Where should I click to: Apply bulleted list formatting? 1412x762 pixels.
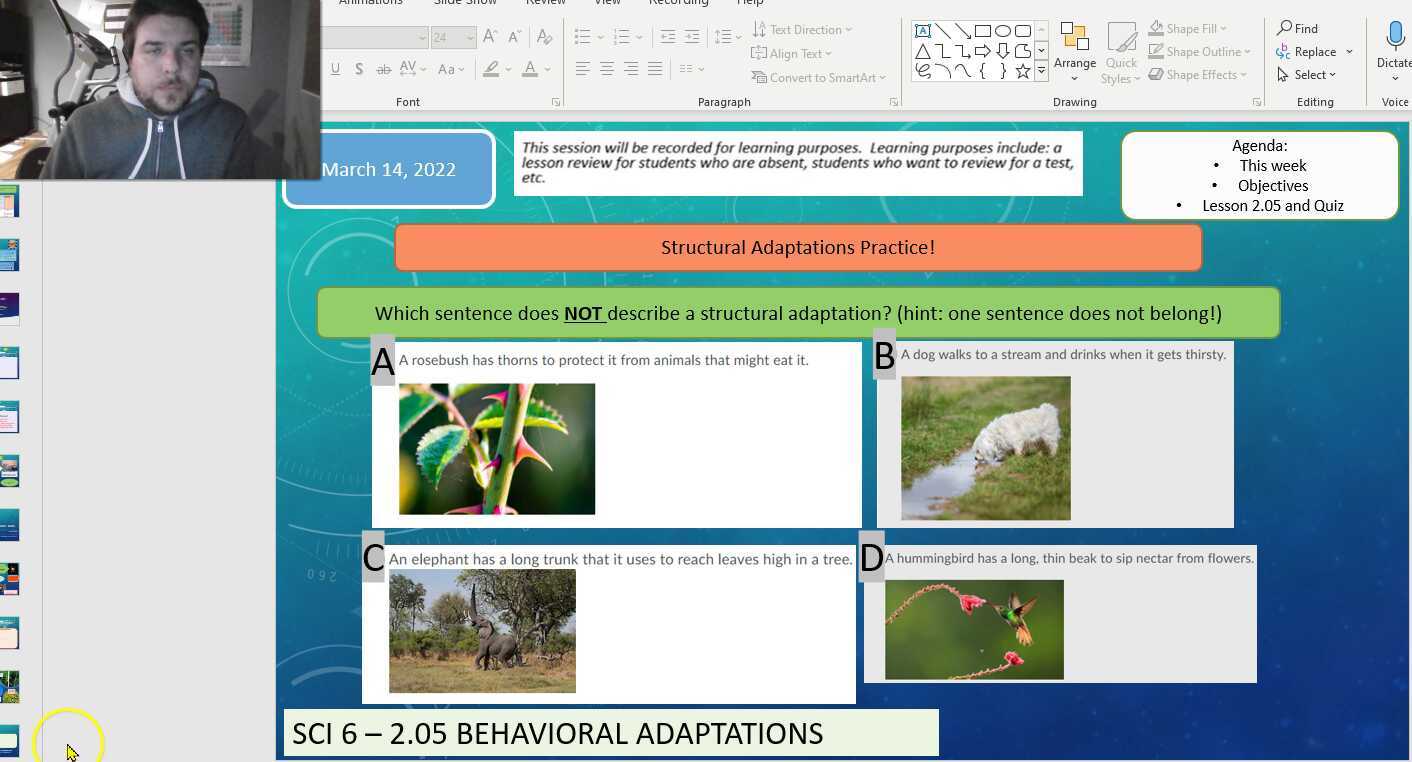(x=580, y=36)
